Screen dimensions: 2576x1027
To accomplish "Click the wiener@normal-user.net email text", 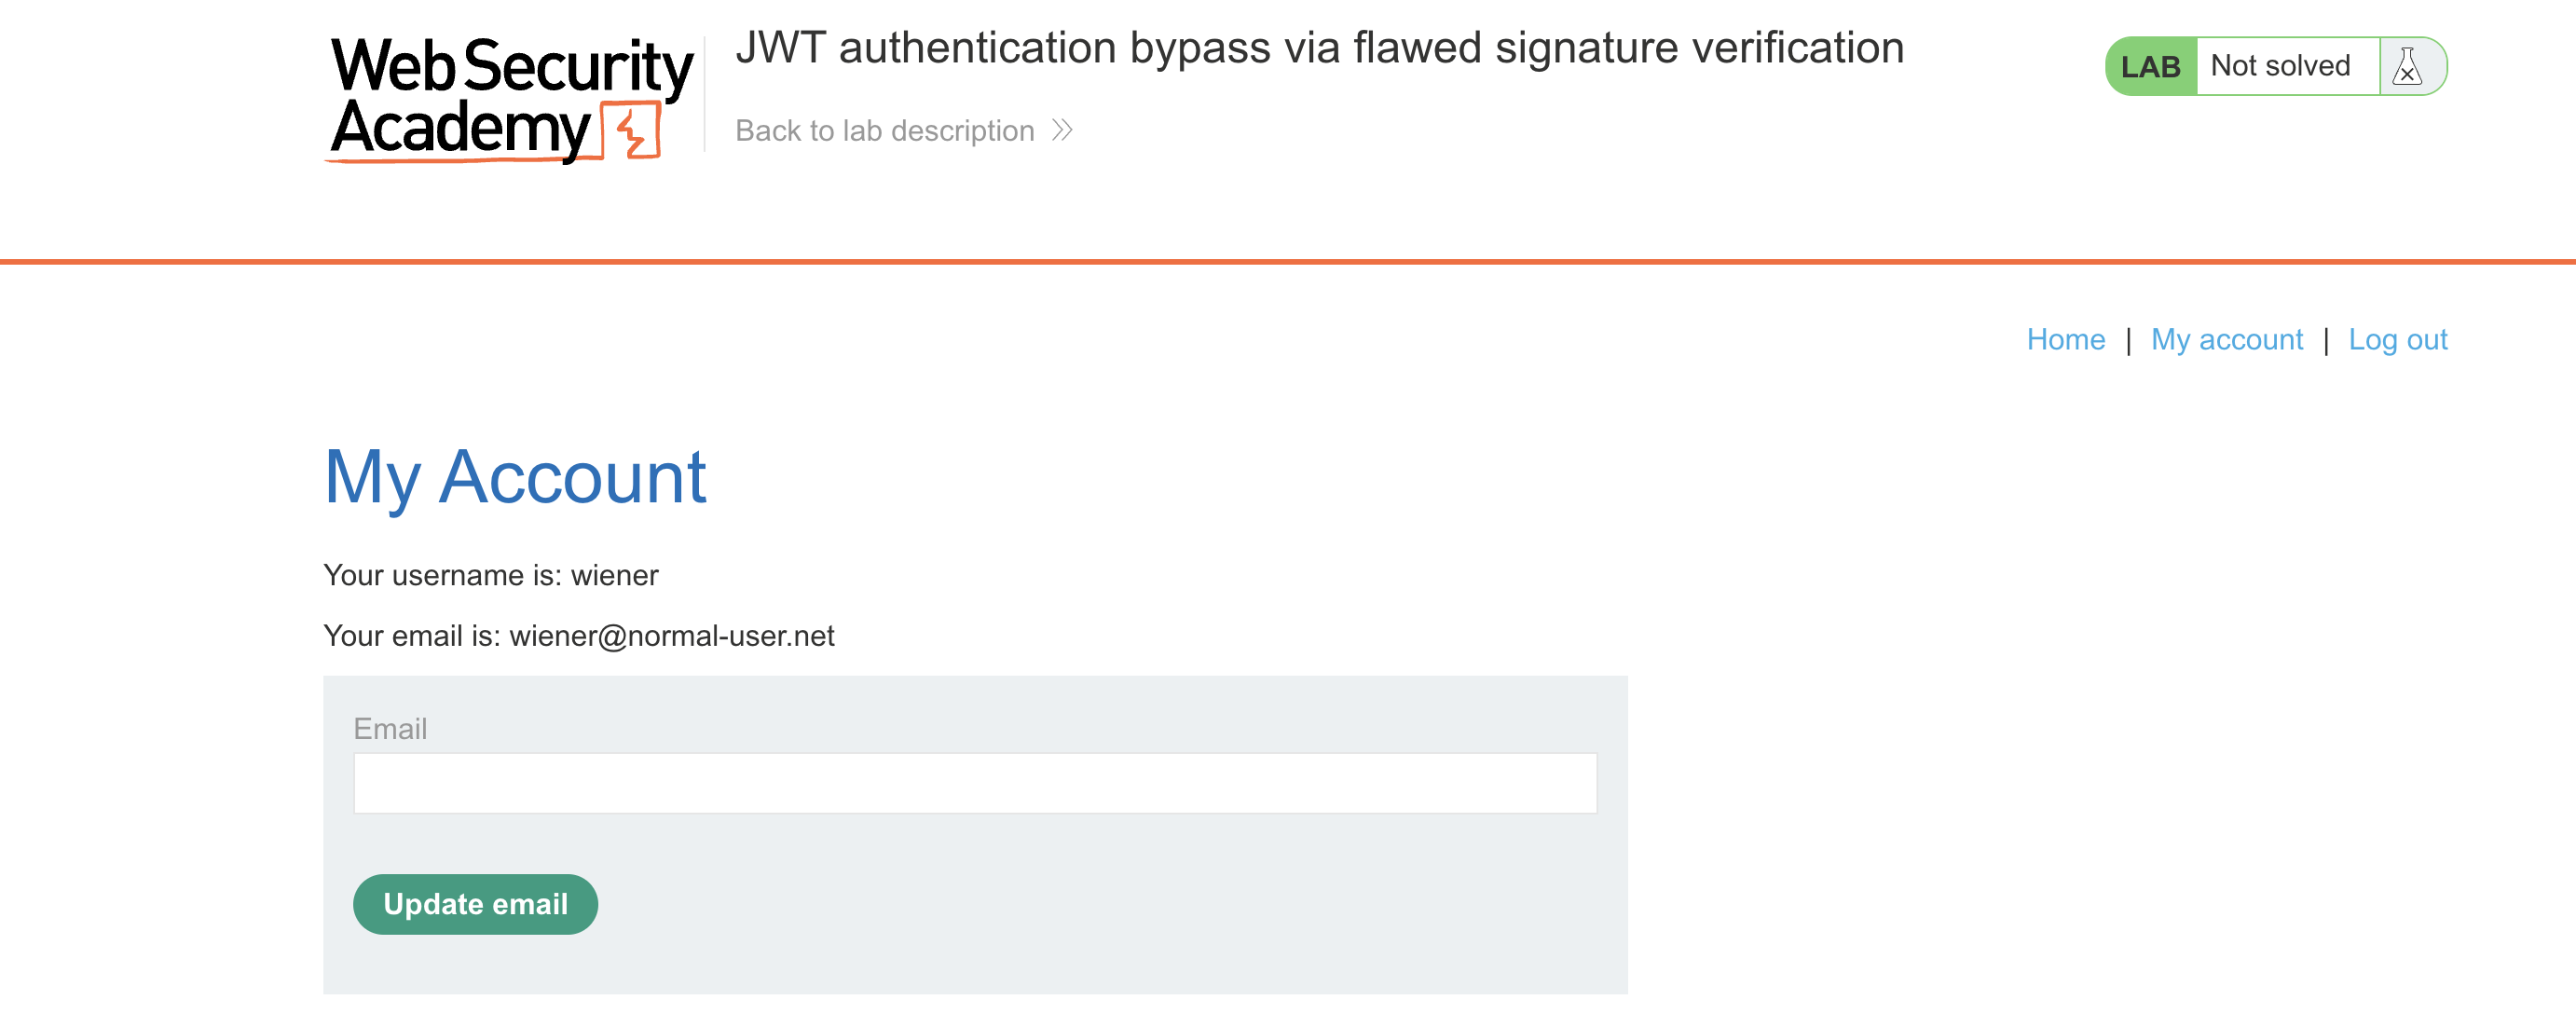I will [671, 636].
